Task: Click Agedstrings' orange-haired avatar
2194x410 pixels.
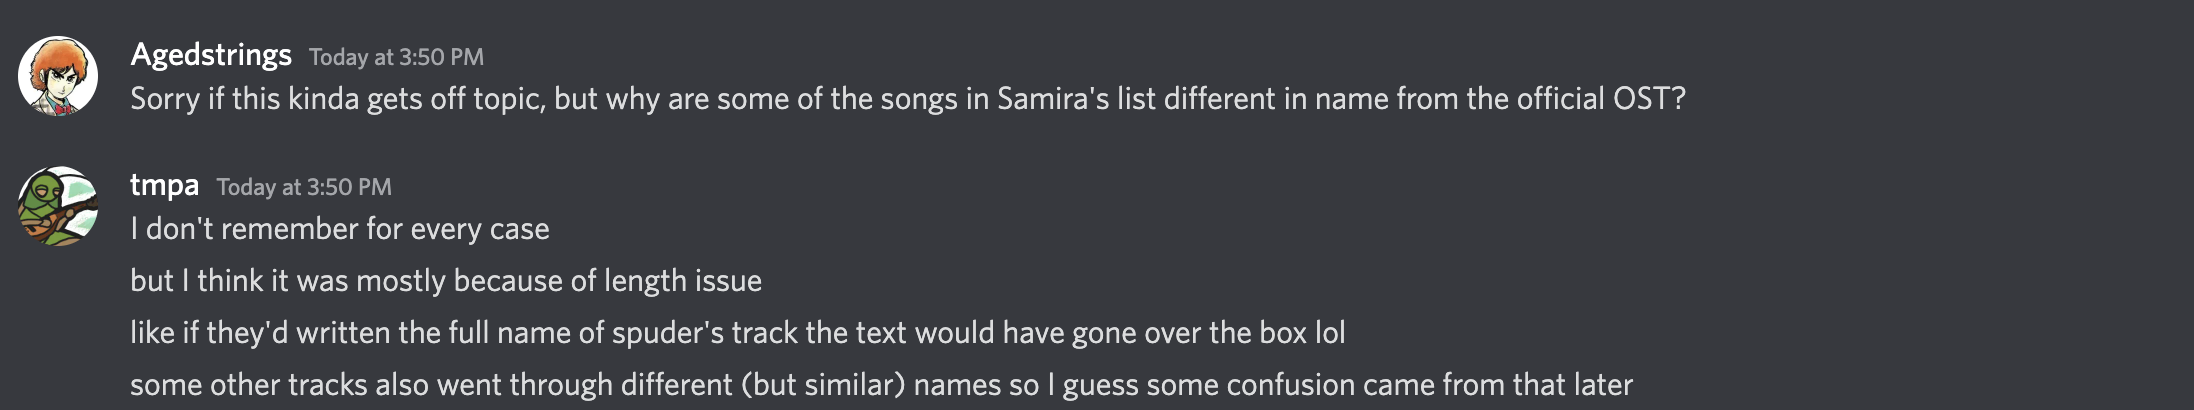Action: pyautogui.click(x=58, y=76)
